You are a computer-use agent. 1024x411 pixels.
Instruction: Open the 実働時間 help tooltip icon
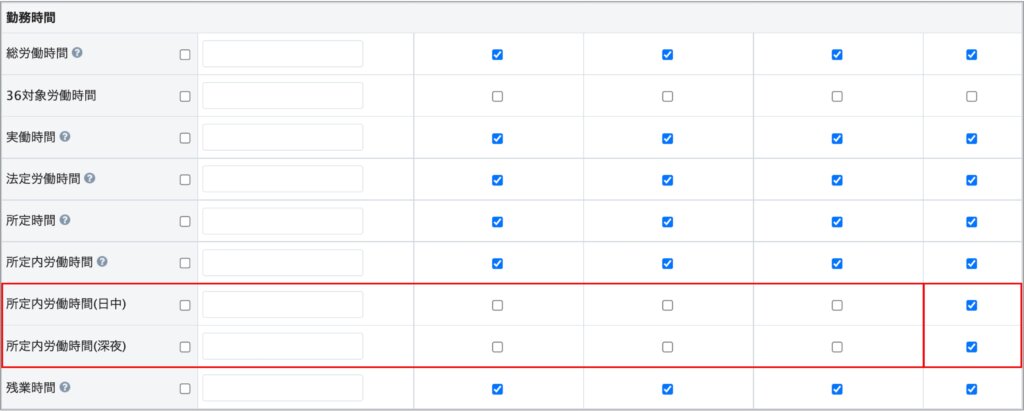point(64,137)
